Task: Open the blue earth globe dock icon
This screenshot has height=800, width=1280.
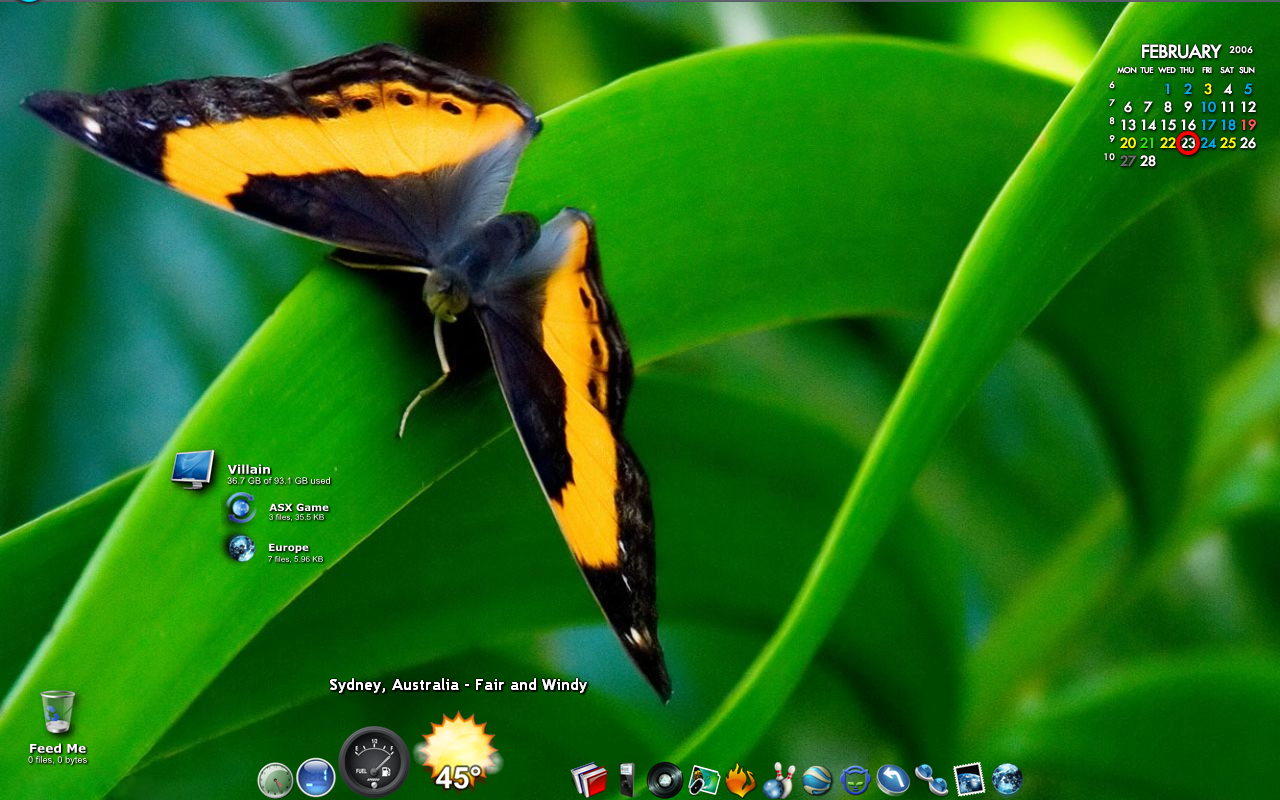Action: [1007, 779]
